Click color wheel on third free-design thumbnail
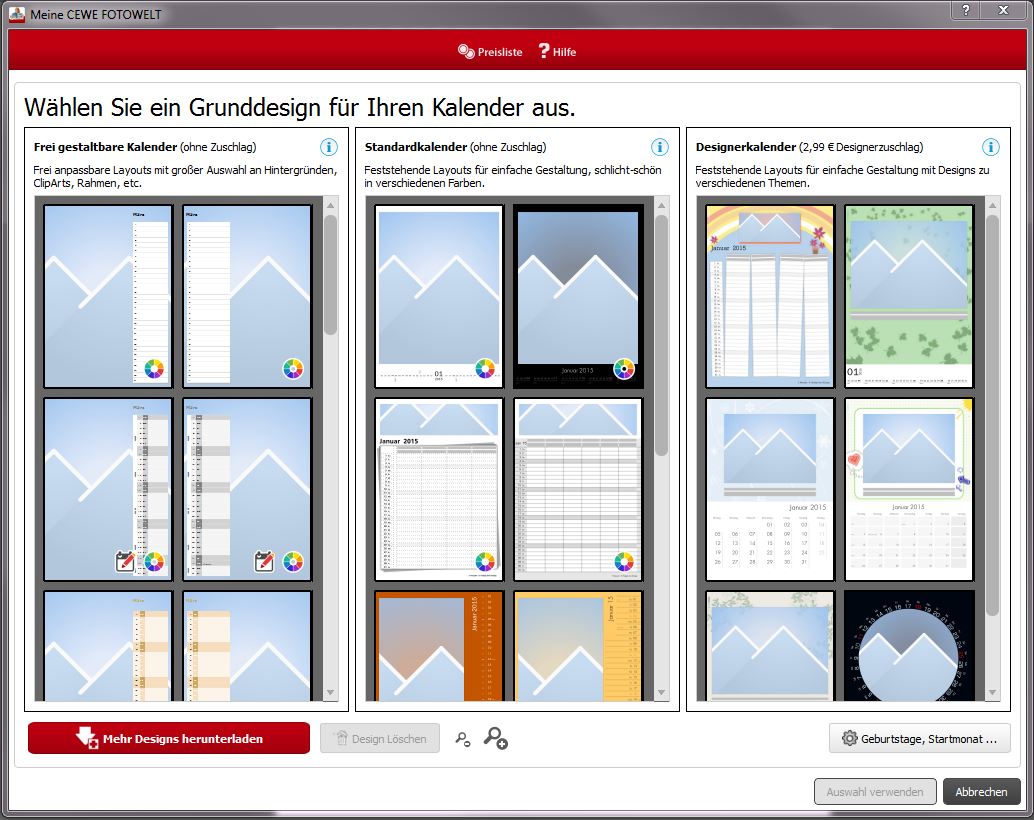The image size is (1034, 820). point(154,562)
